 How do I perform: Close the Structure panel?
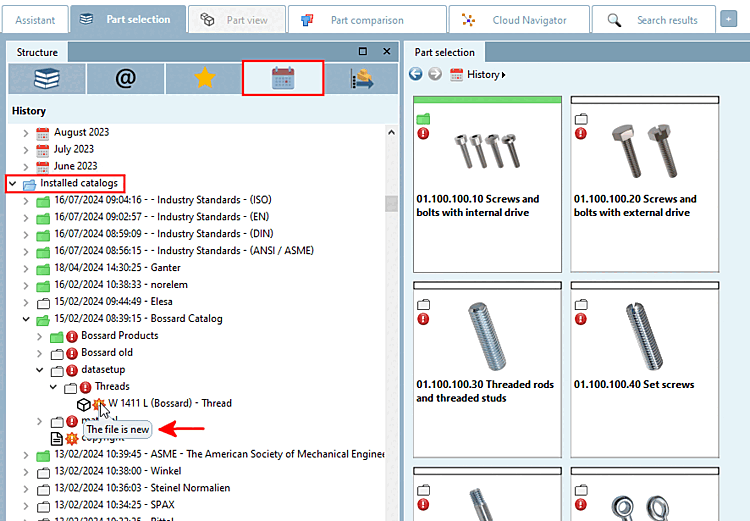coord(387,51)
